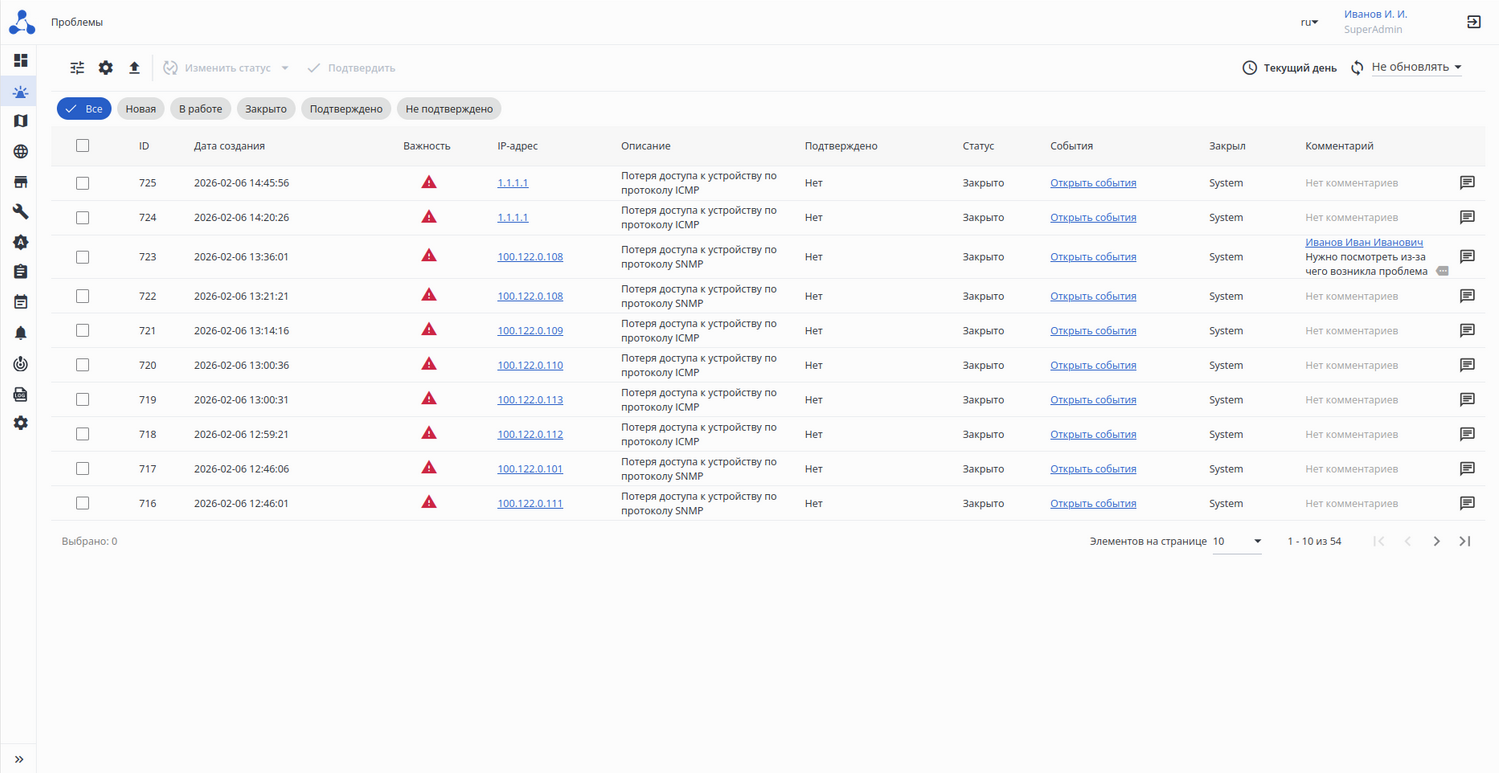Open the 'Иванов Иван Иванович' comment author link
Image resolution: width=1503 pixels, height=773 pixels.
[x=1364, y=242]
